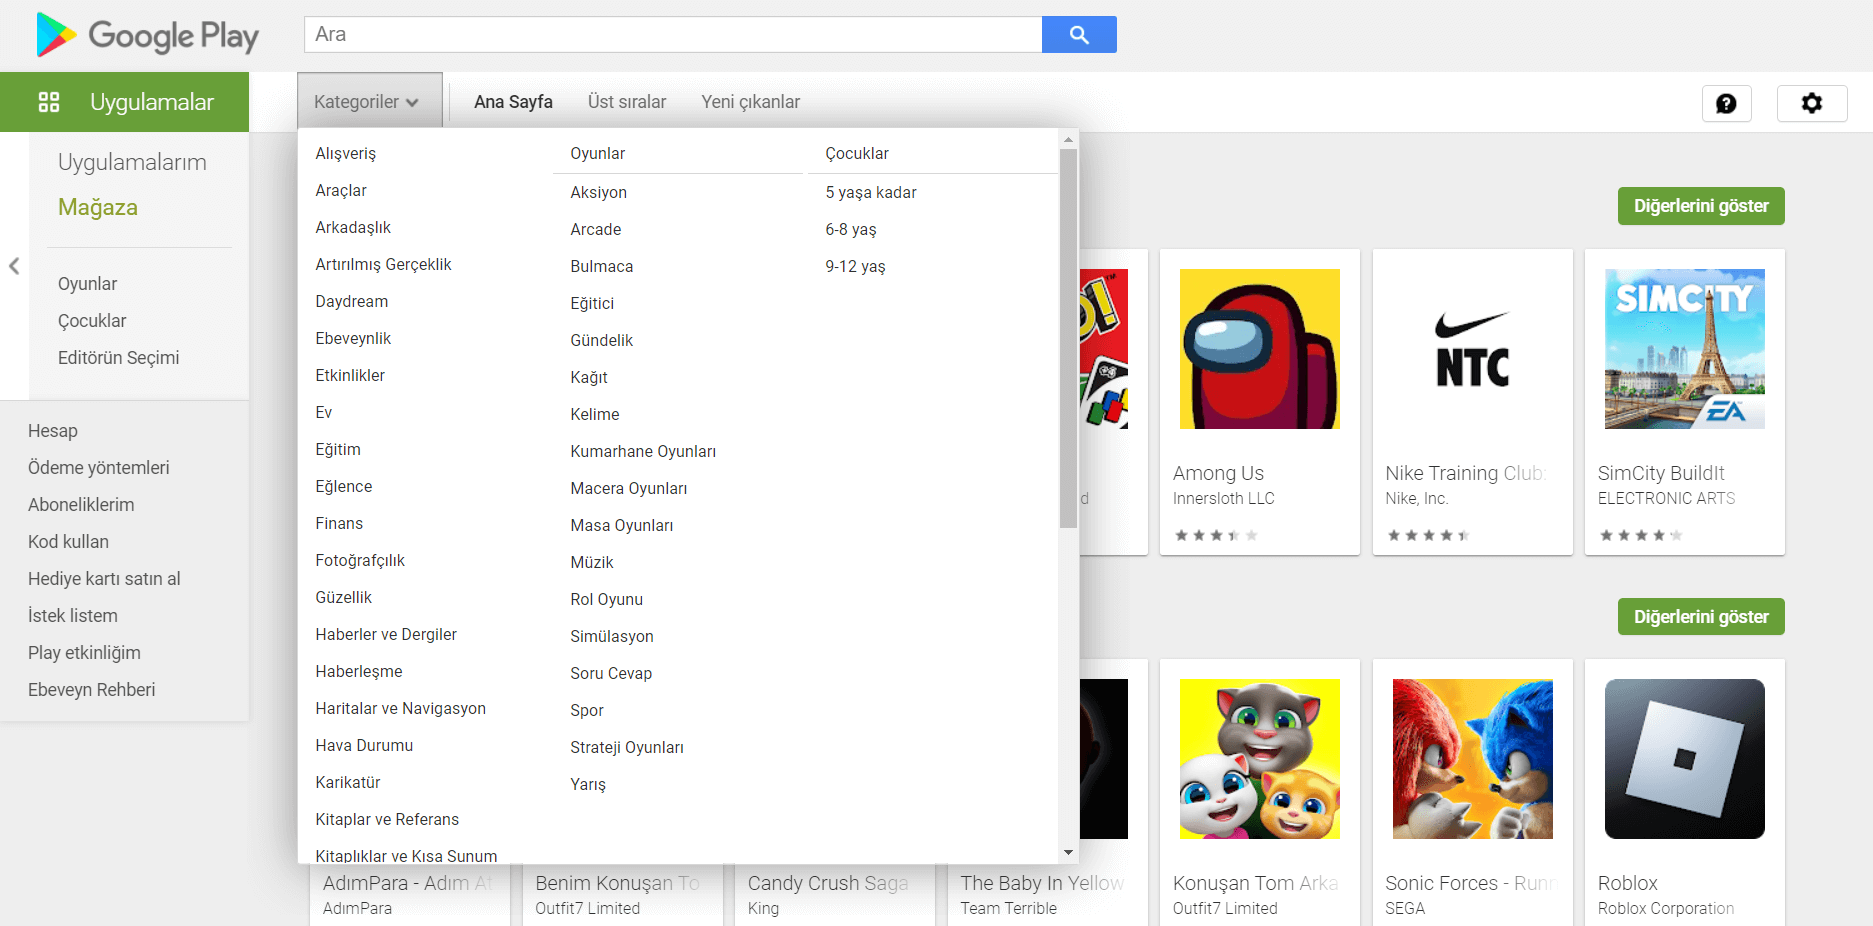Screen dimensions: 1873x926
Task: Switch to Ana Sayfa tab
Action: coord(513,102)
